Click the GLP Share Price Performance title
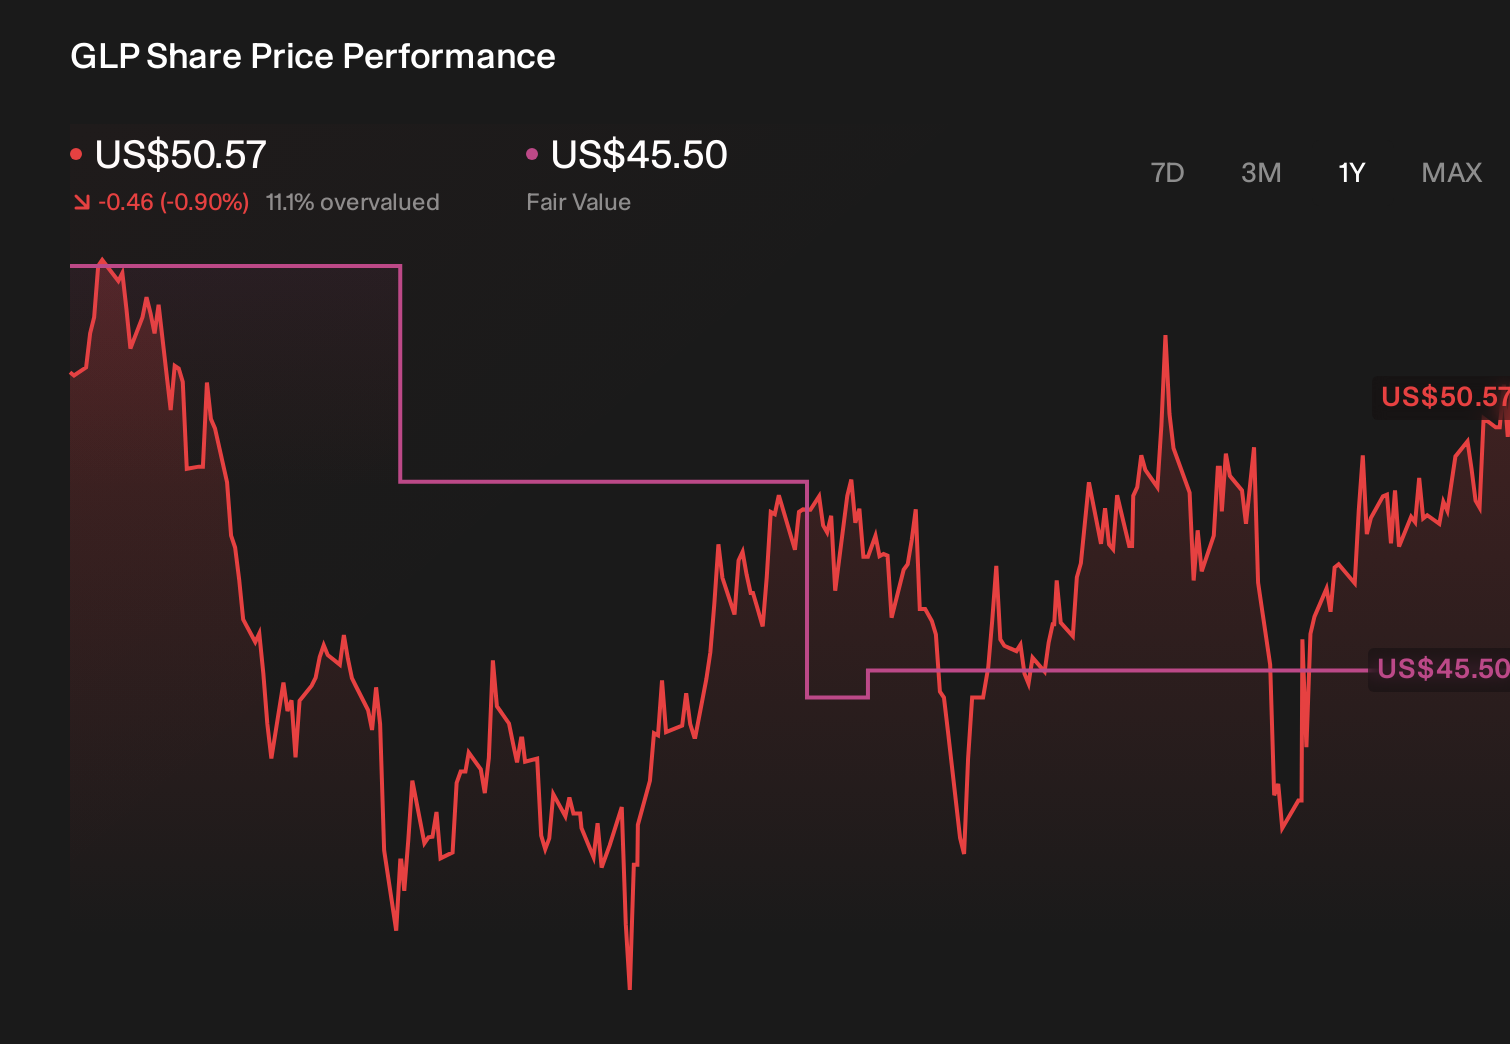The width and height of the screenshot is (1510, 1044). coord(313,56)
